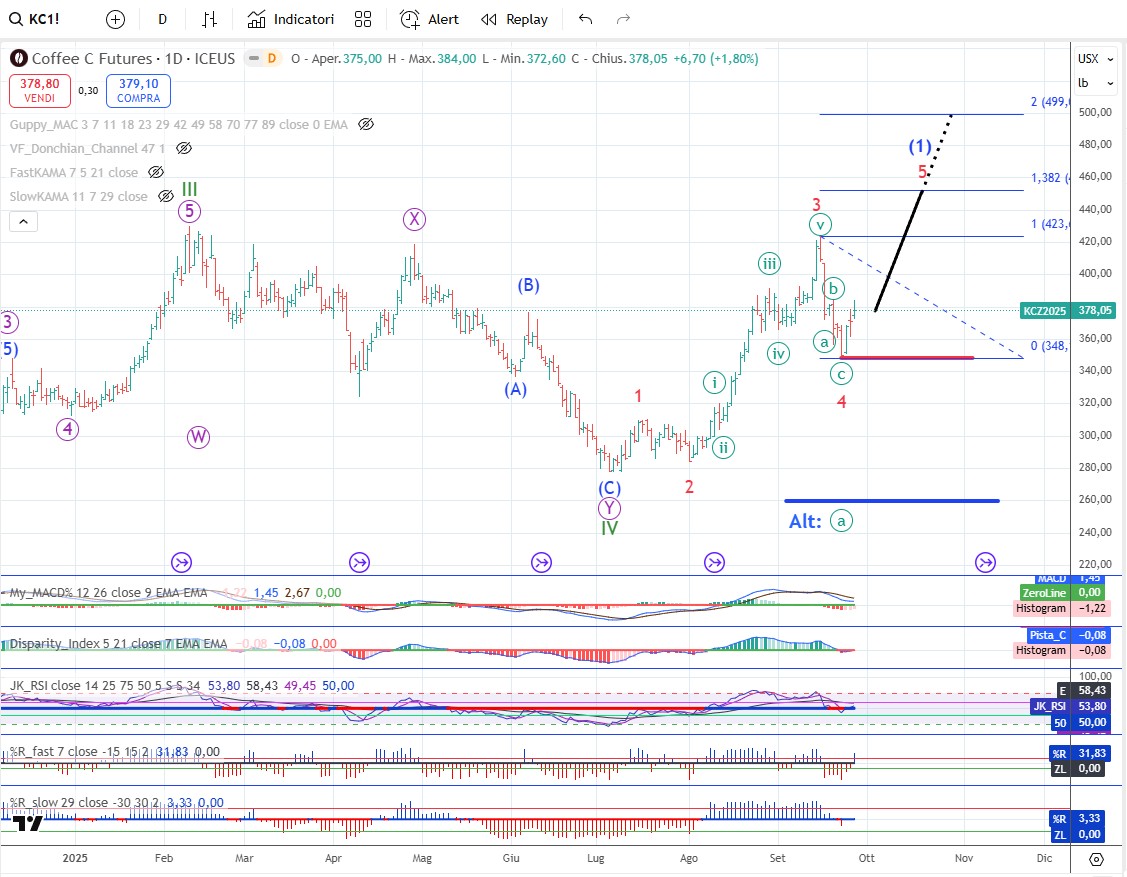This screenshot has height=877, width=1127.
Task: Click the red horizontal support line
Action: (908, 357)
